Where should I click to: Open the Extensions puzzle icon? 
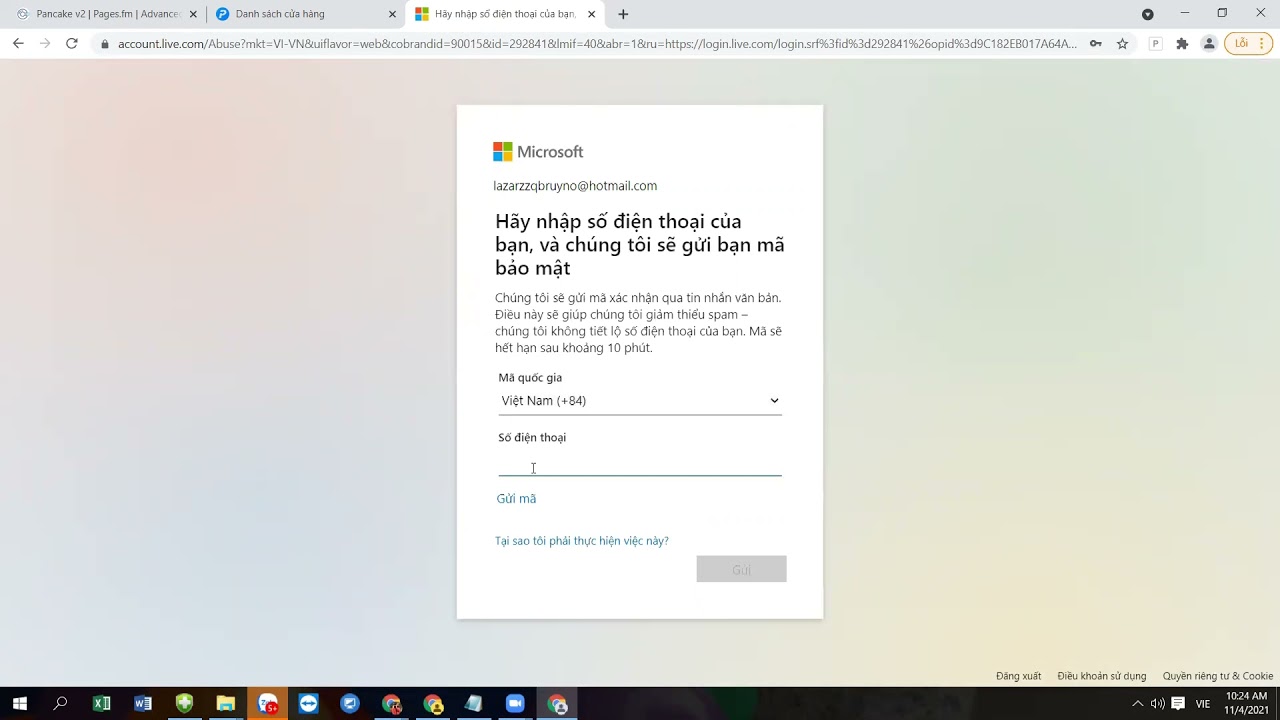[1182, 44]
